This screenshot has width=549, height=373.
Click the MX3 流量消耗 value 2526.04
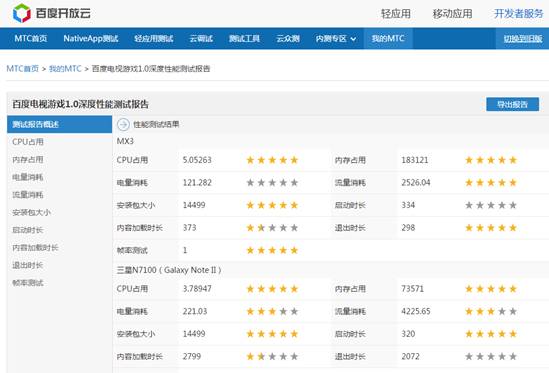416,182
